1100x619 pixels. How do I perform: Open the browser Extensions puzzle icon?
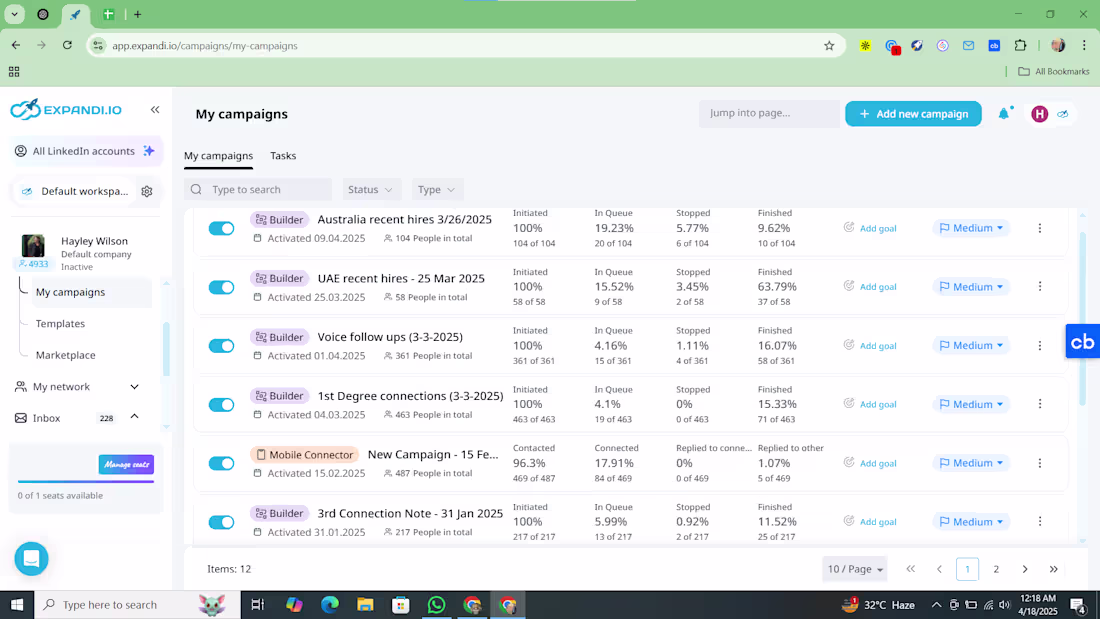pos(1021,46)
